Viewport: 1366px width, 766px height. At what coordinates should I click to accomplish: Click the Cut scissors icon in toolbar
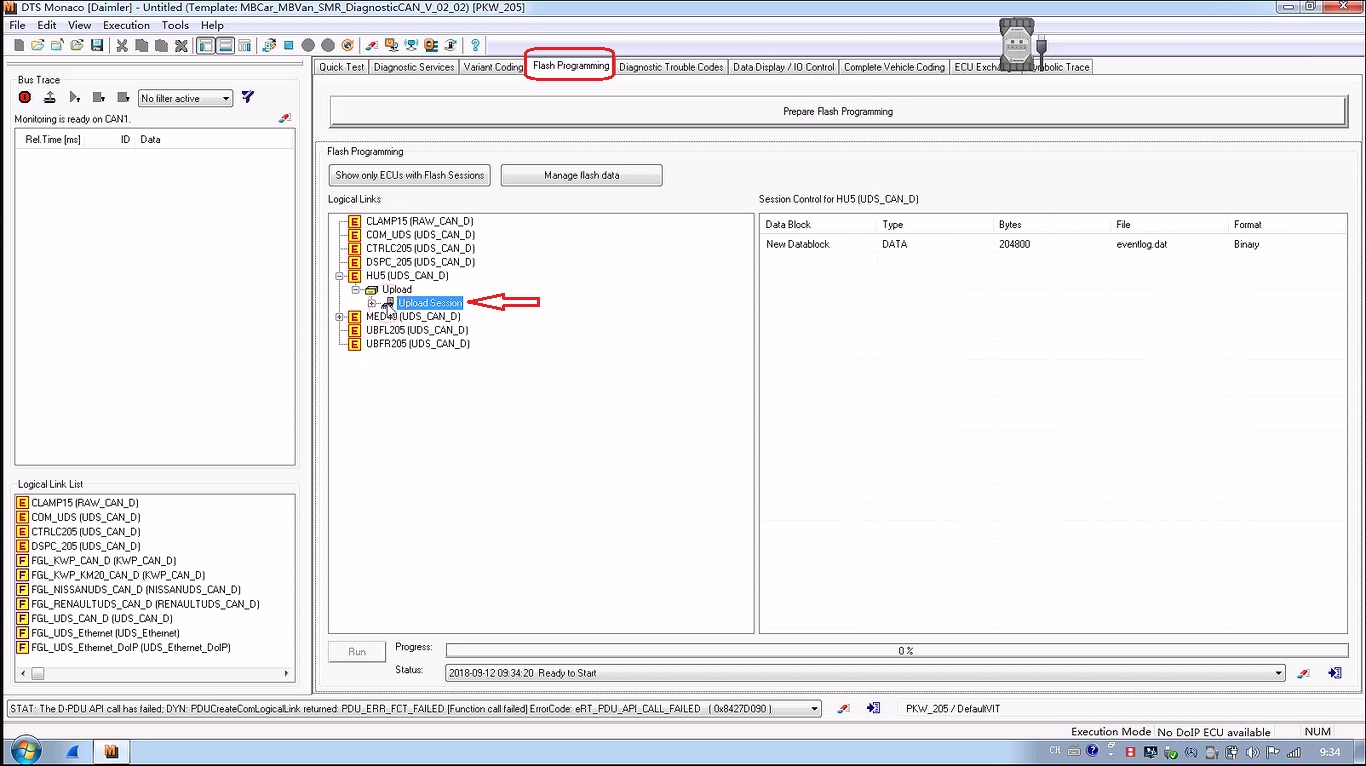pyautogui.click(x=122, y=46)
